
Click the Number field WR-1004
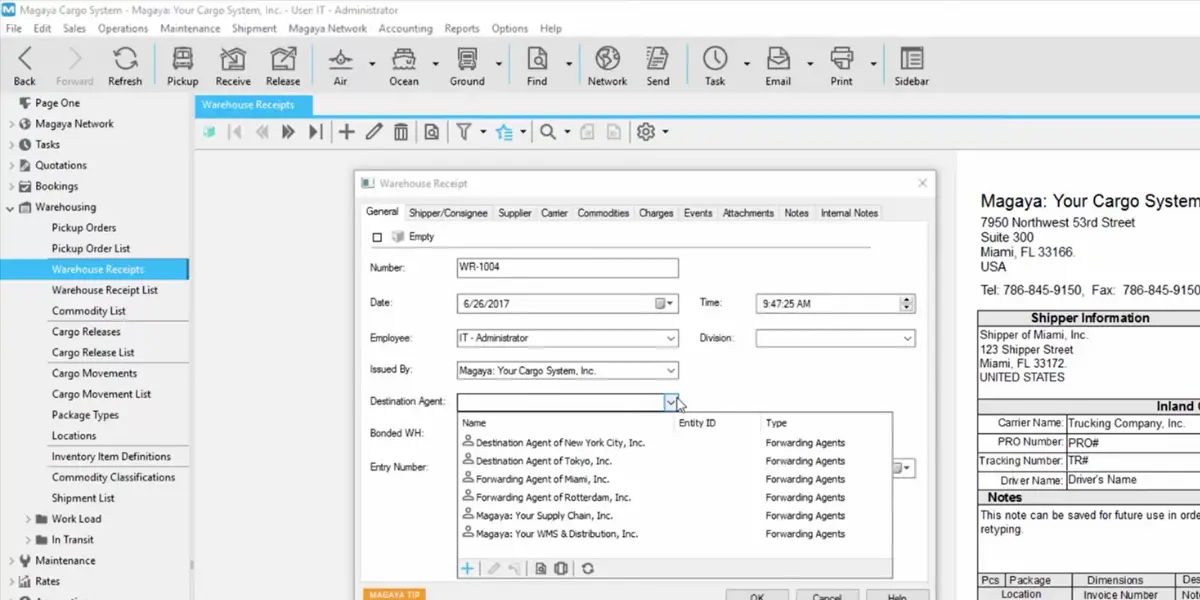567,268
